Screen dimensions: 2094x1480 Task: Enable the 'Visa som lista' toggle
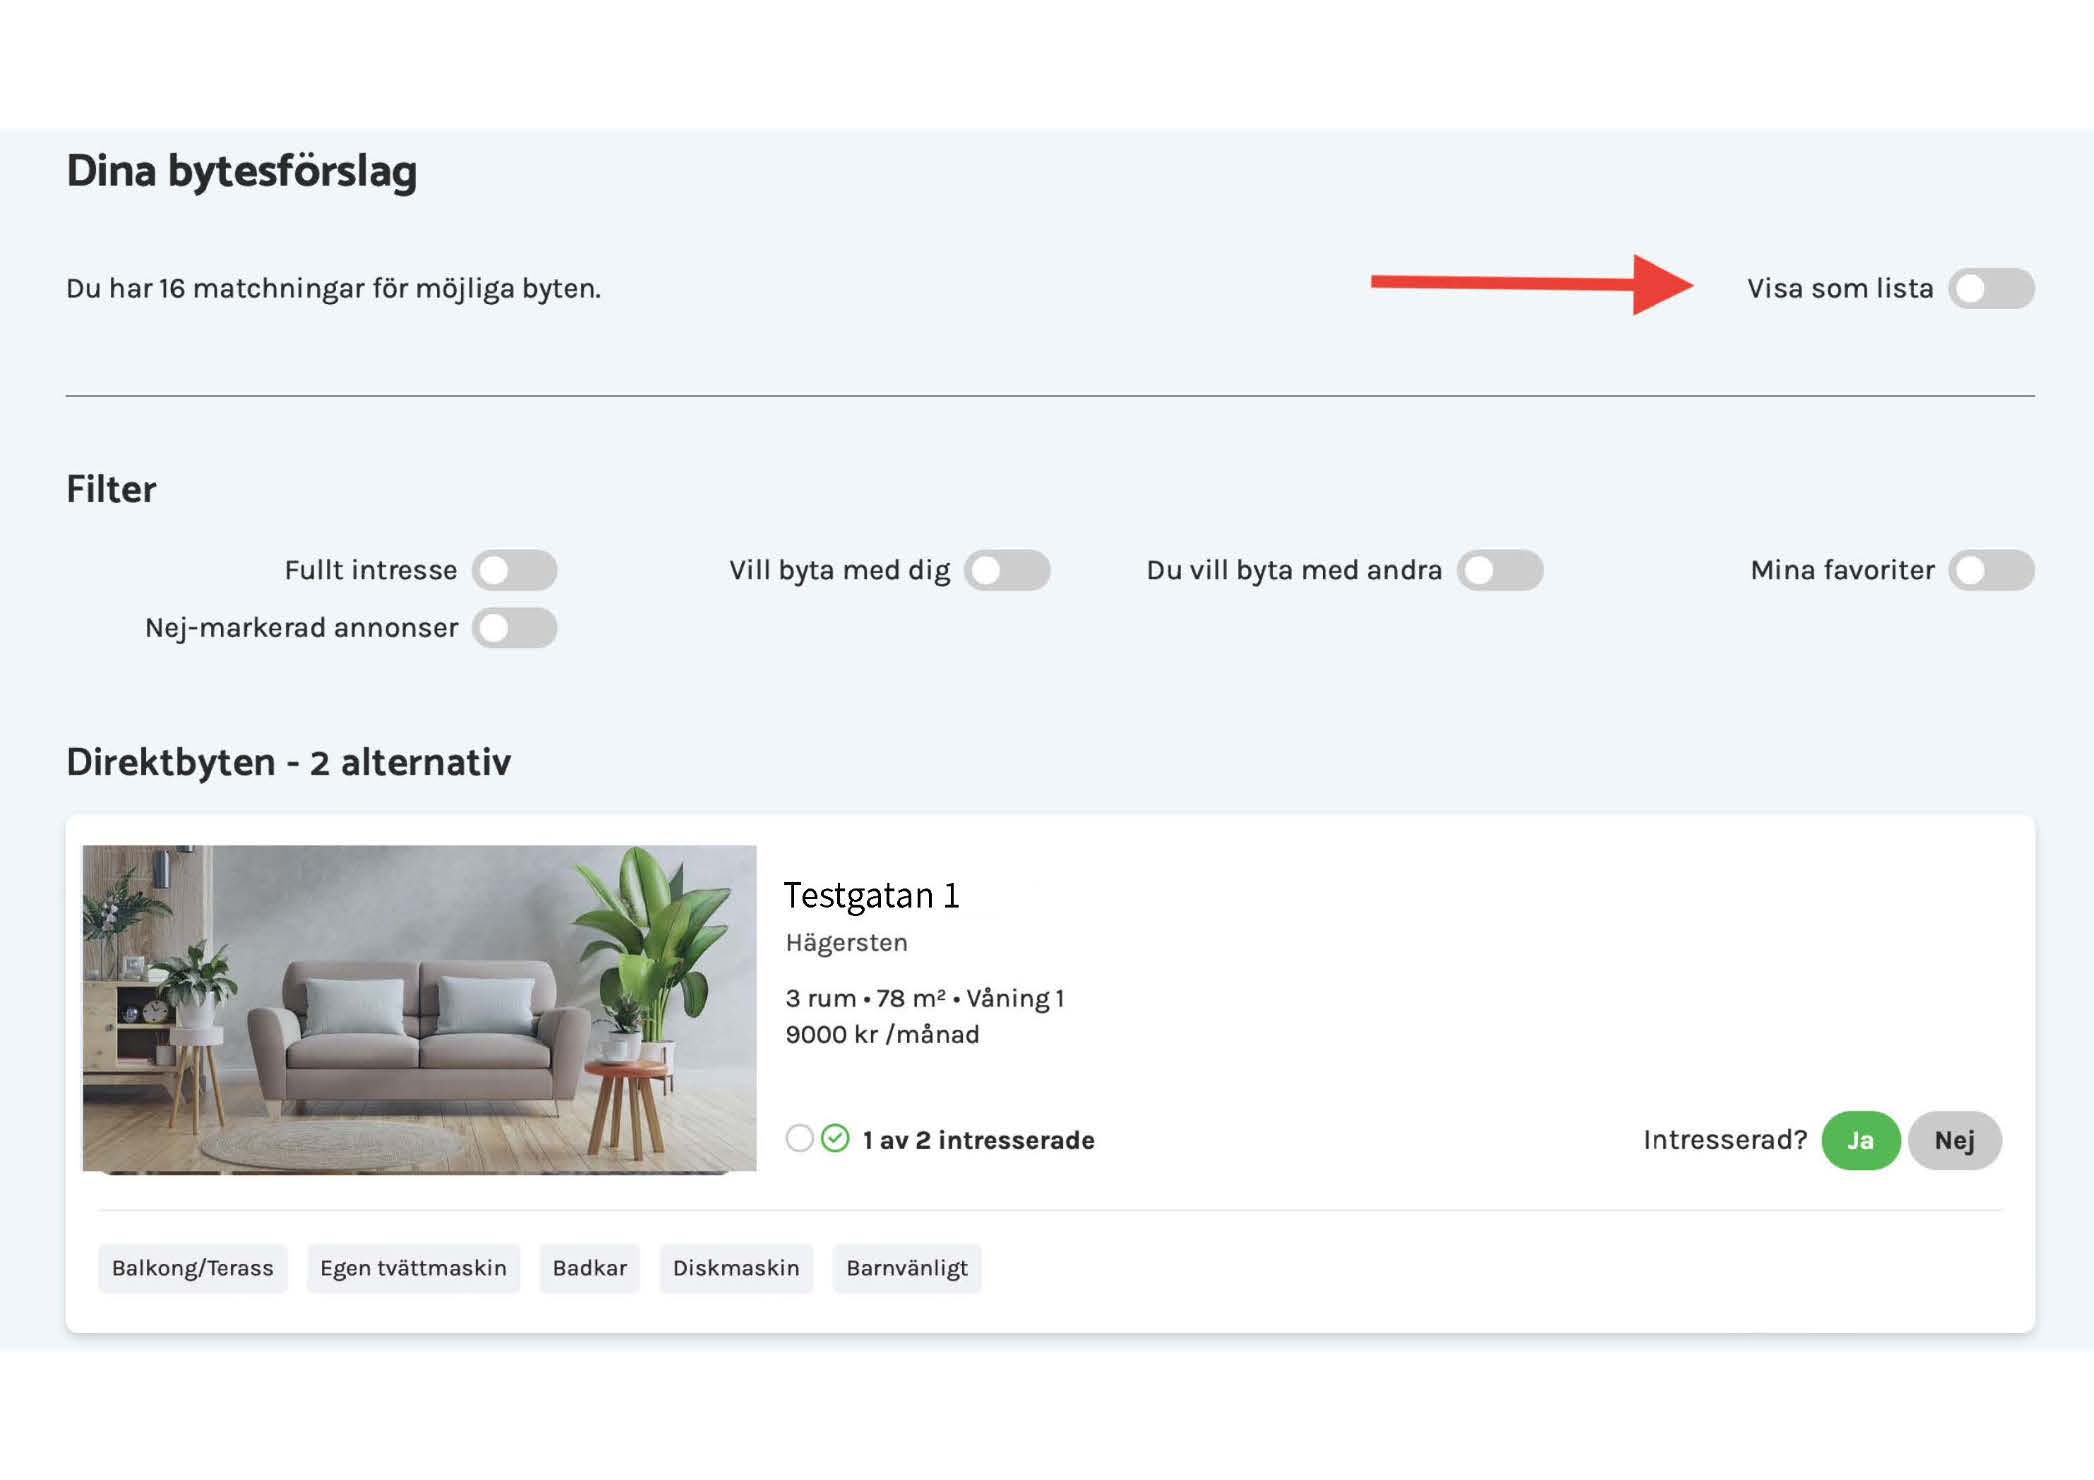1990,289
